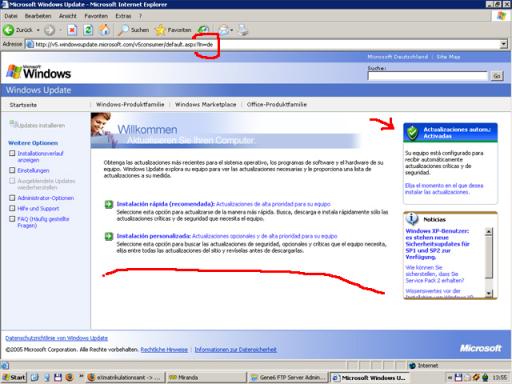512x384 pixels.
Task: Click the Noticias panel scrollbar
Action: [489, 262]
